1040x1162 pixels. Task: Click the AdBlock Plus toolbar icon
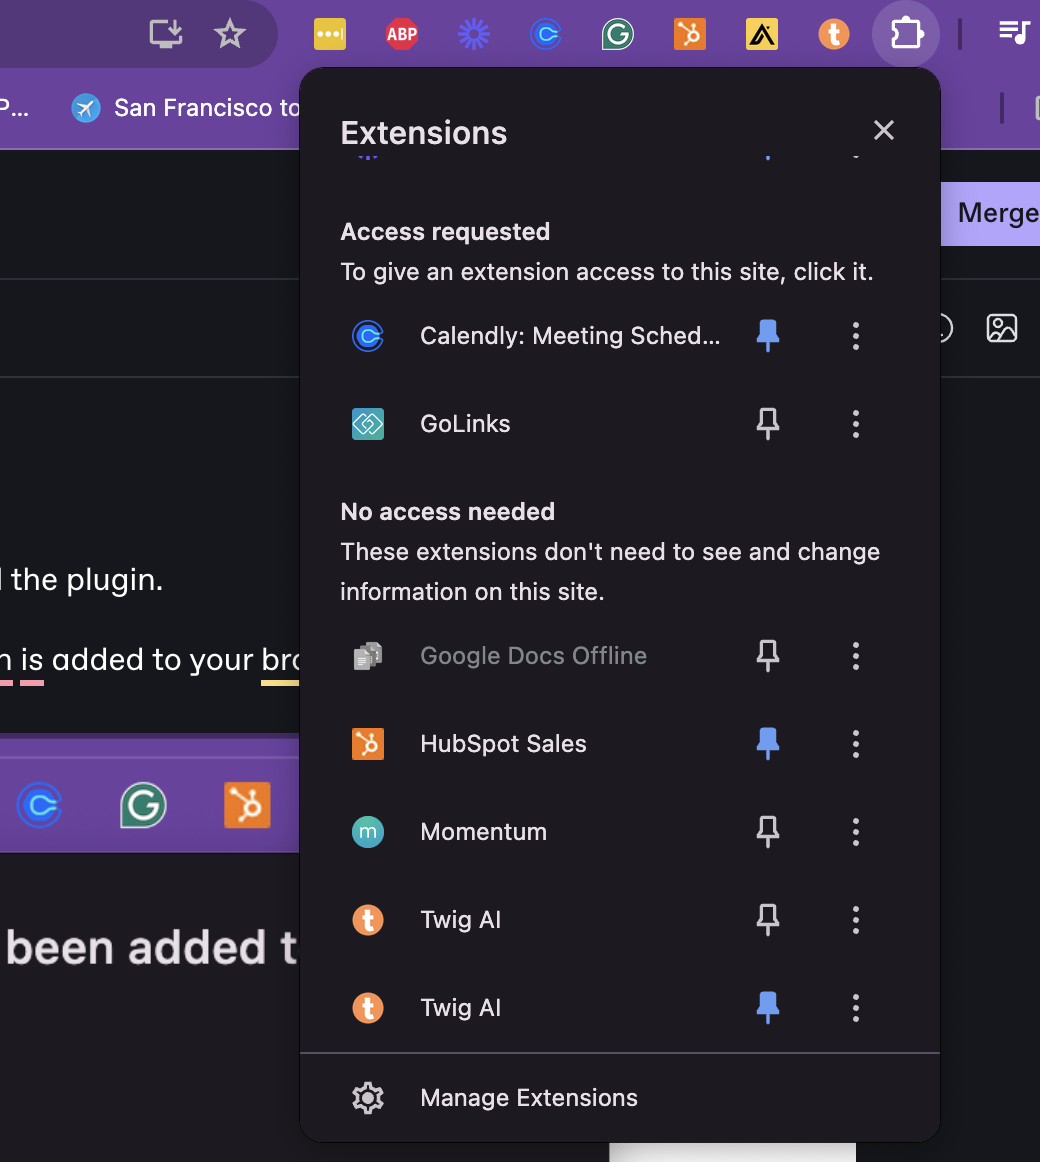pyautogui.click(x=402, y=35)
